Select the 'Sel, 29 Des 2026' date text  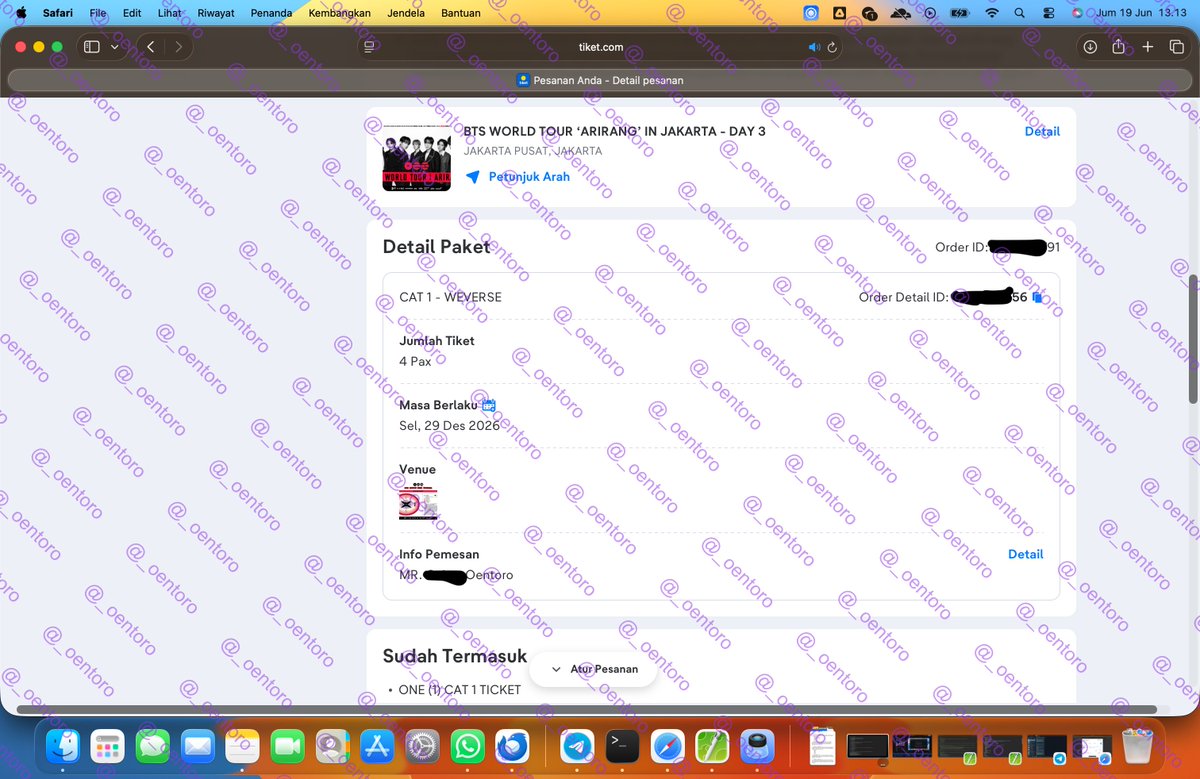pyautogui.click(x=448, y=425)
